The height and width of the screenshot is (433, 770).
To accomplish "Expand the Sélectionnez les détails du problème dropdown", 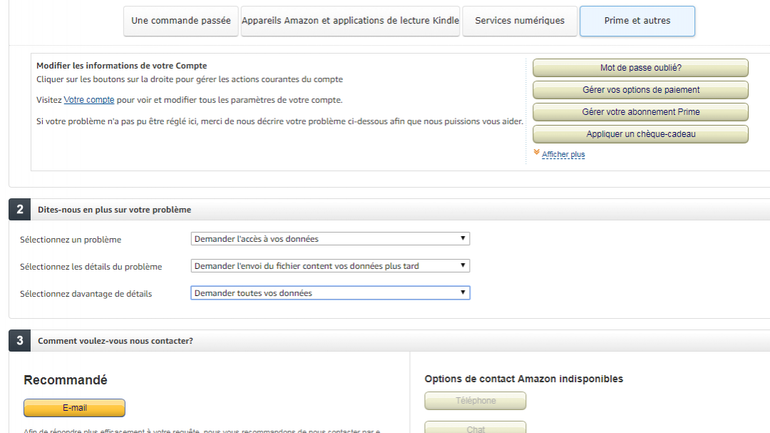I will tap(330, 265).
